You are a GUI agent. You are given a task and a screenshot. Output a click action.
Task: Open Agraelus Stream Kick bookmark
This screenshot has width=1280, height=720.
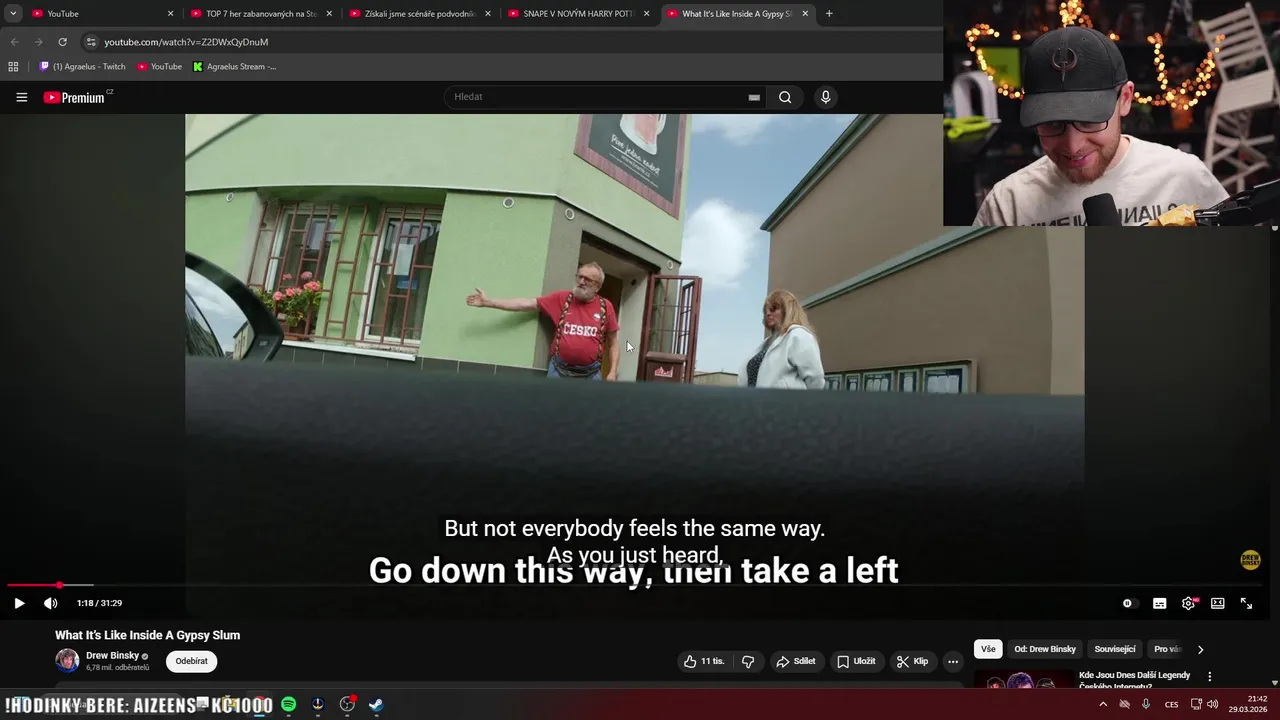coord(235,67)
